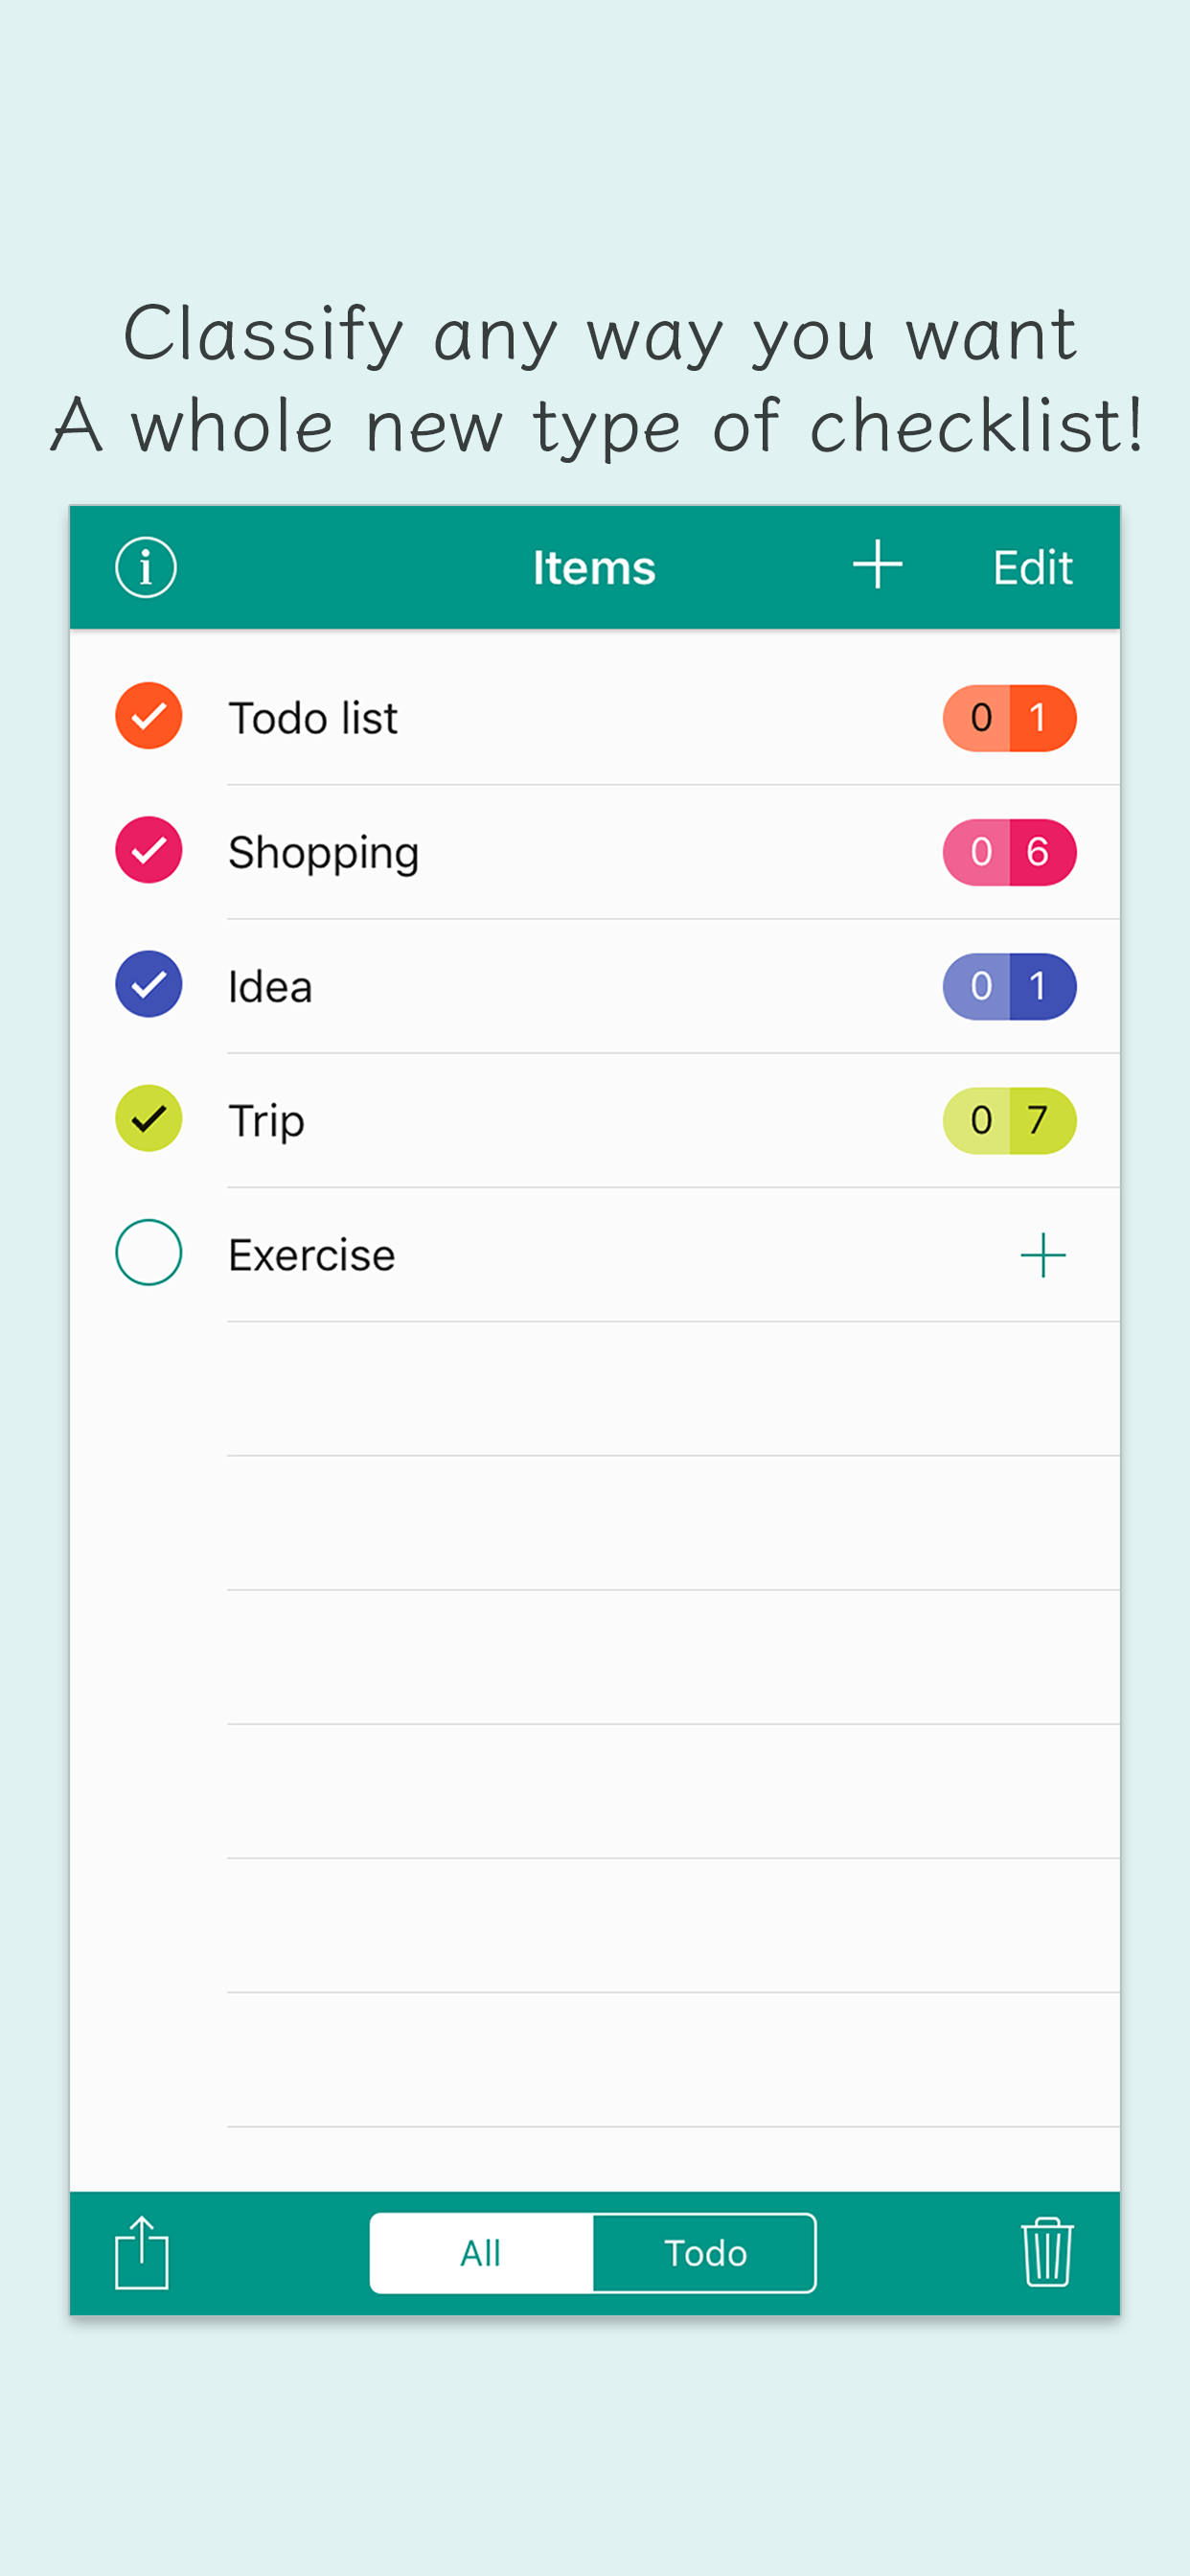Switch to the All tab
Viewport: 1190px width, 2576px height.
481,2253
